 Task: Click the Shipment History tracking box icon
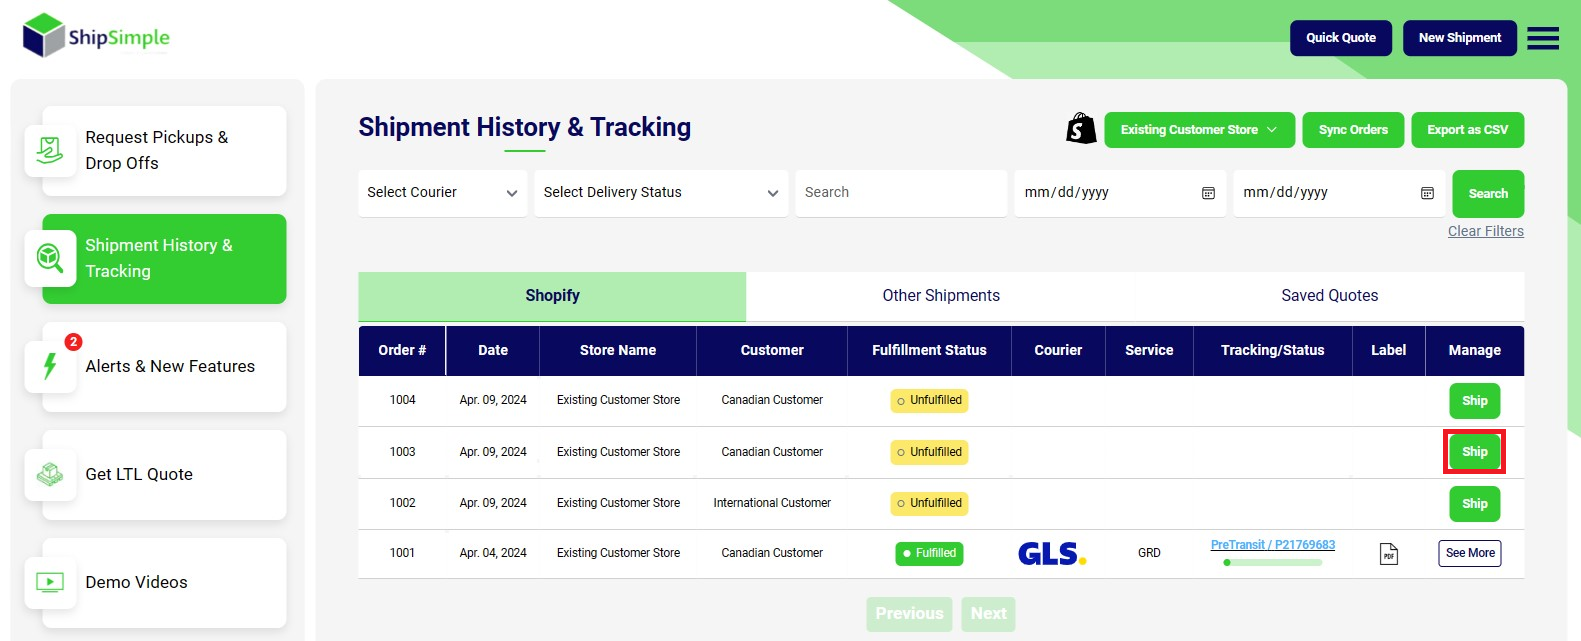coord(50,258)
